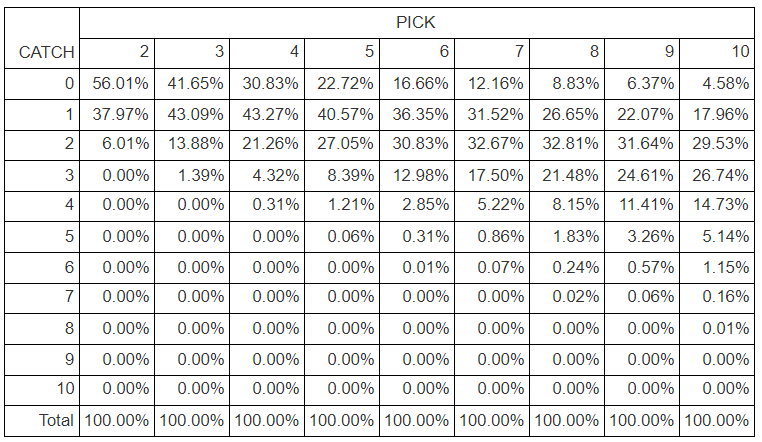Image resolution: width=762 pixels, height=442 pixels.
Task: Click the 14.73% cell
Action: (x=717, y=206)
